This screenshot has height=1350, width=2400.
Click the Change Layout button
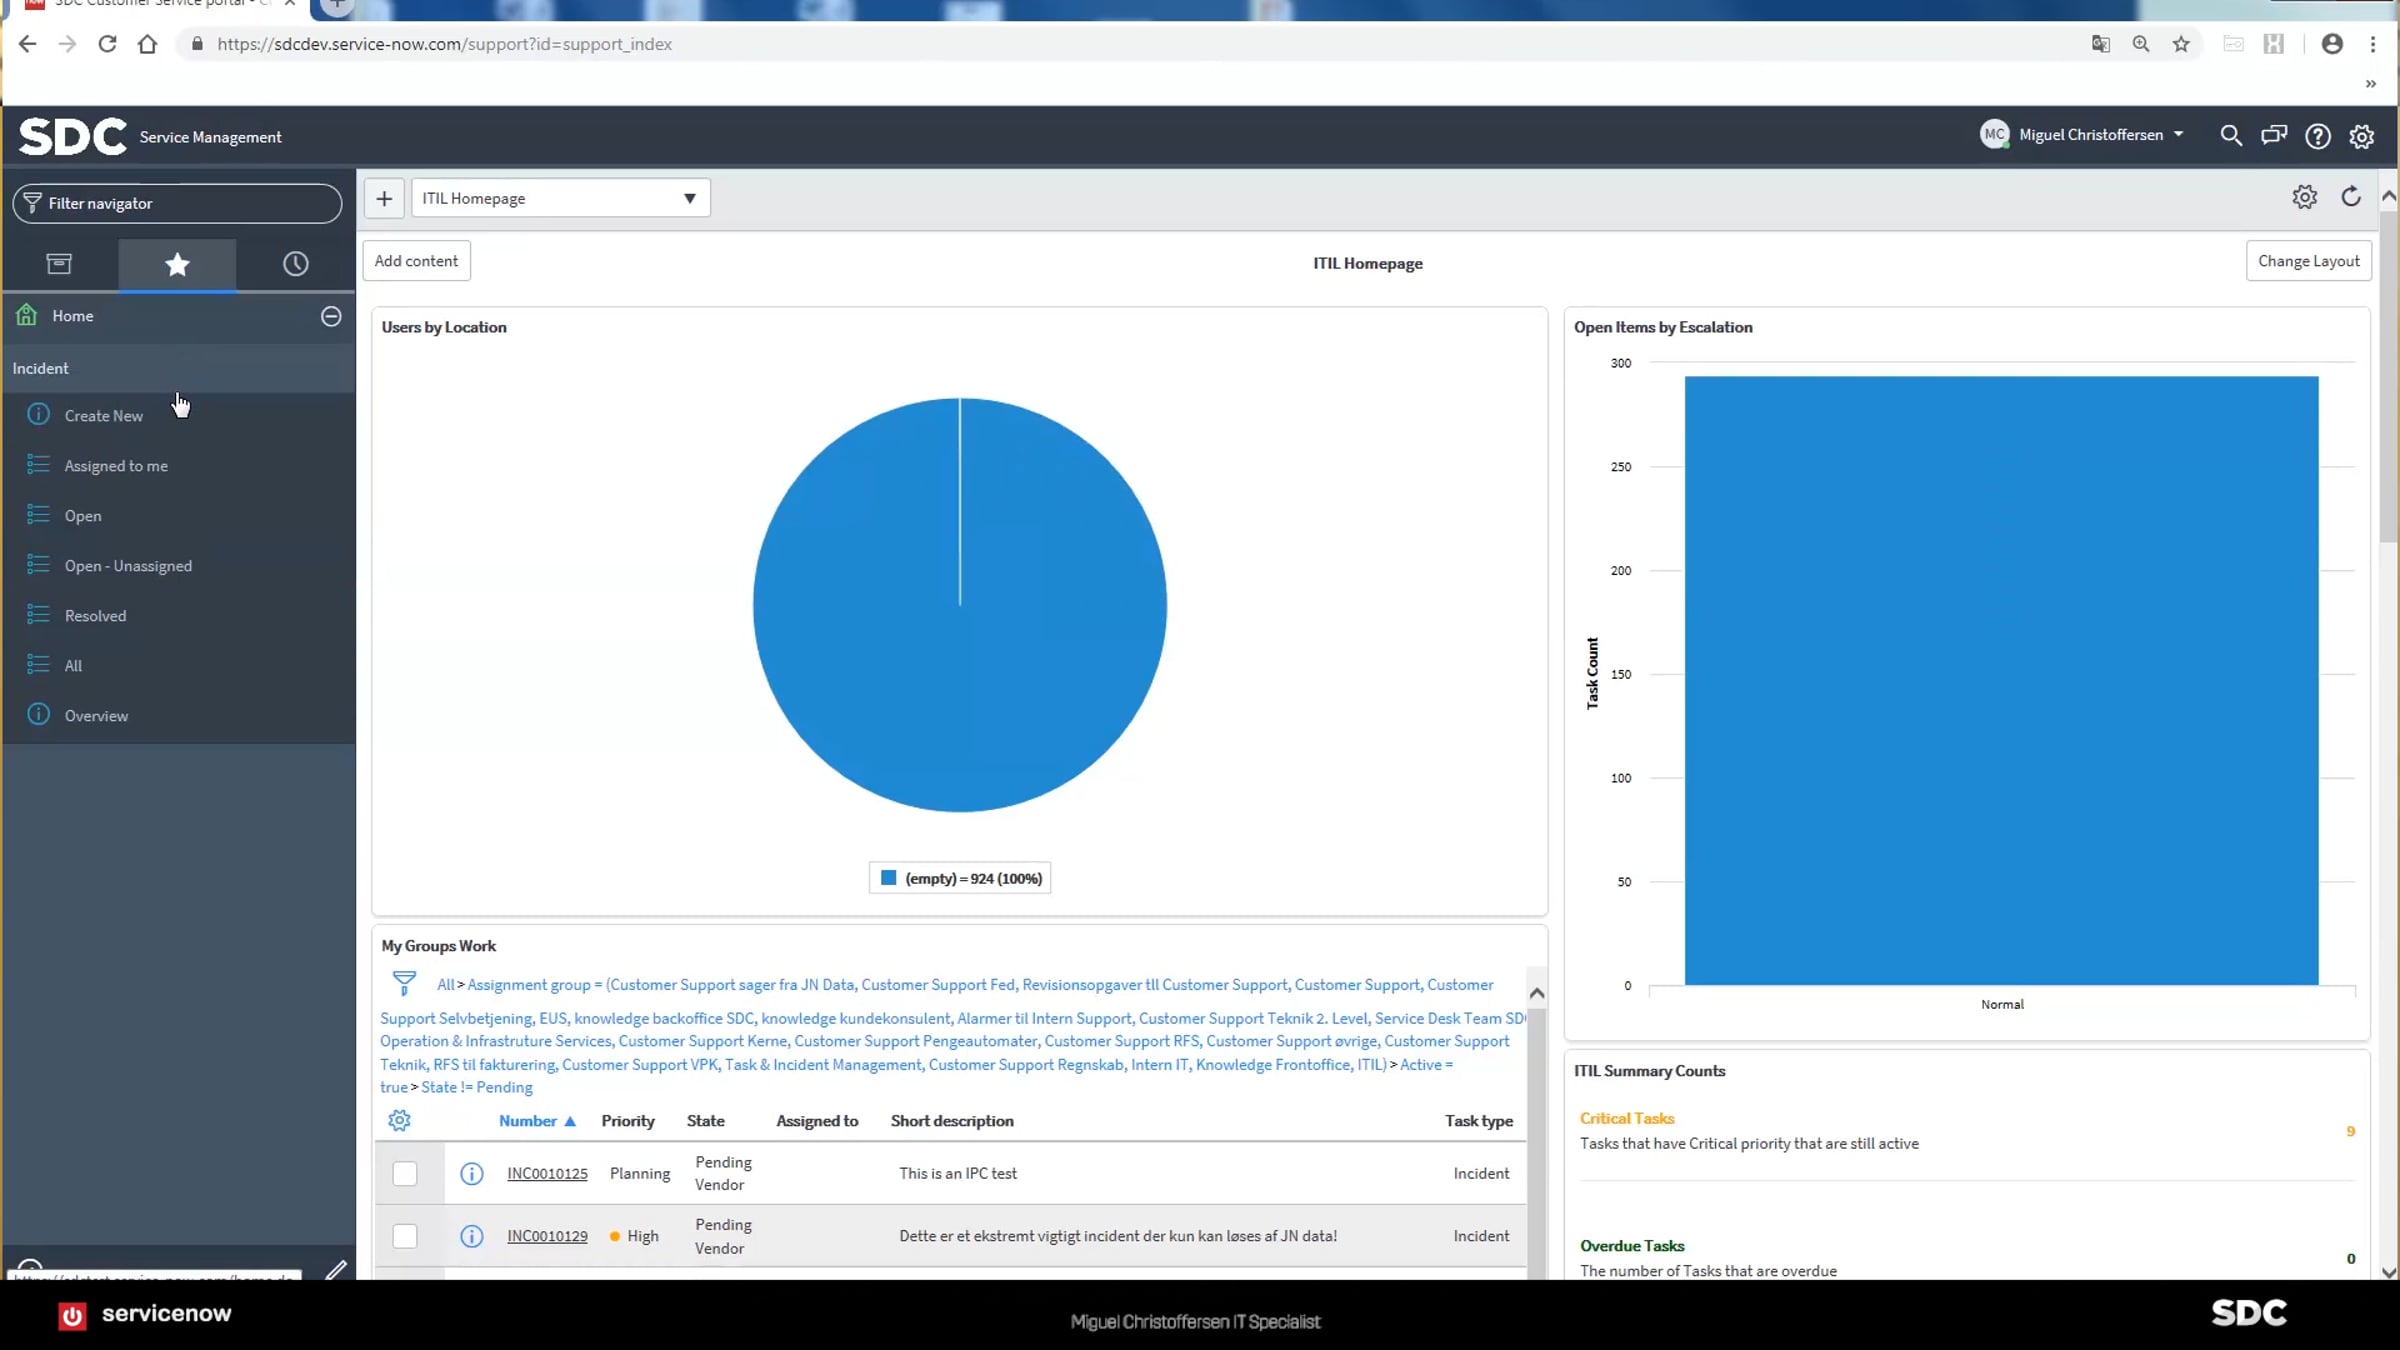[2308, 261]
